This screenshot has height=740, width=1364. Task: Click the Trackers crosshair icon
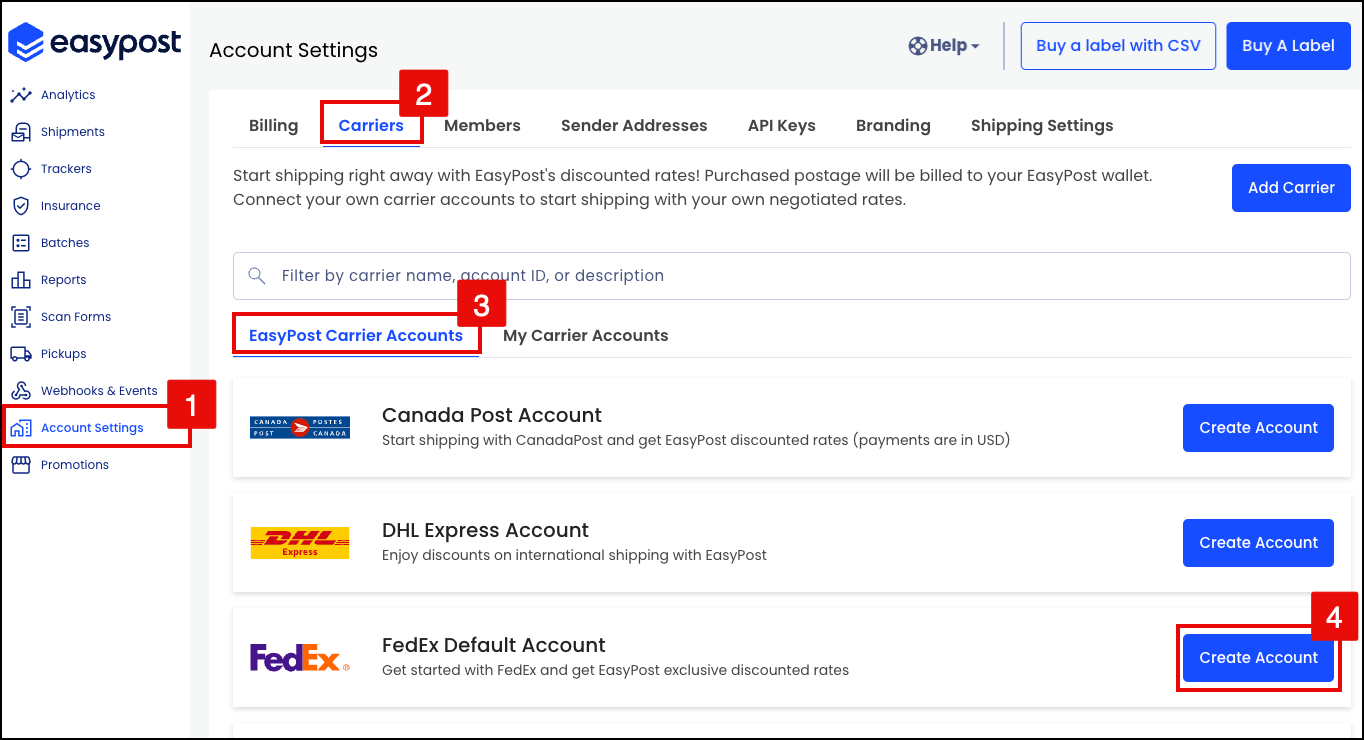tap(21, 169)
